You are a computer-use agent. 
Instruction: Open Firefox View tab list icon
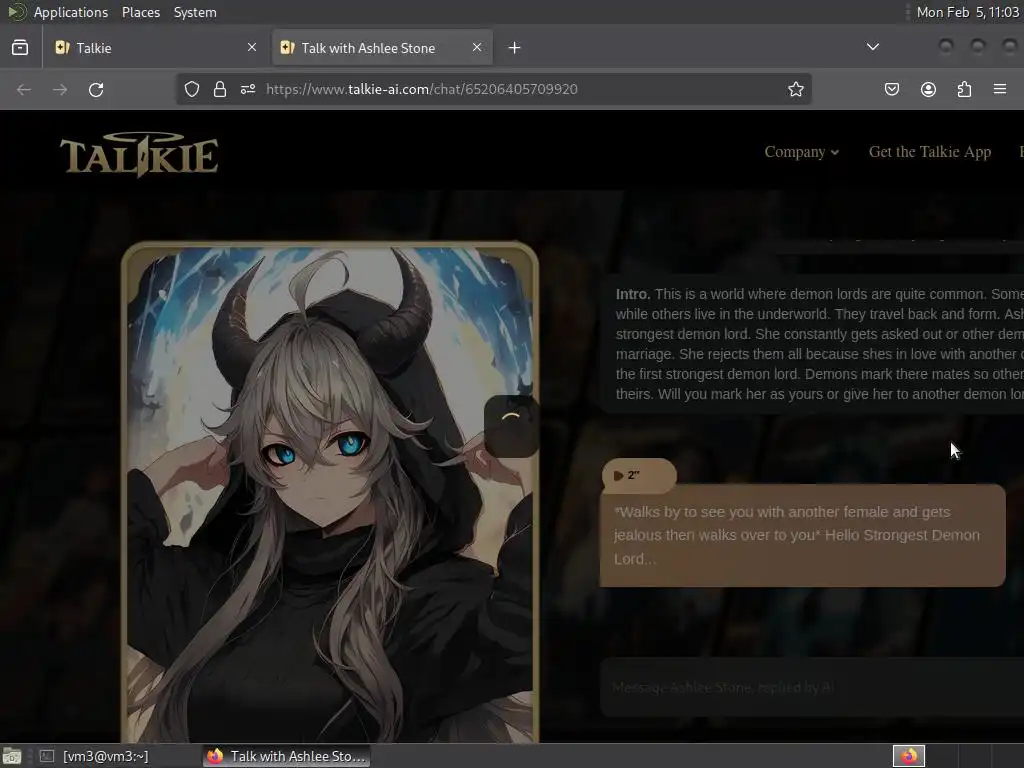click(x=20, y=48)
